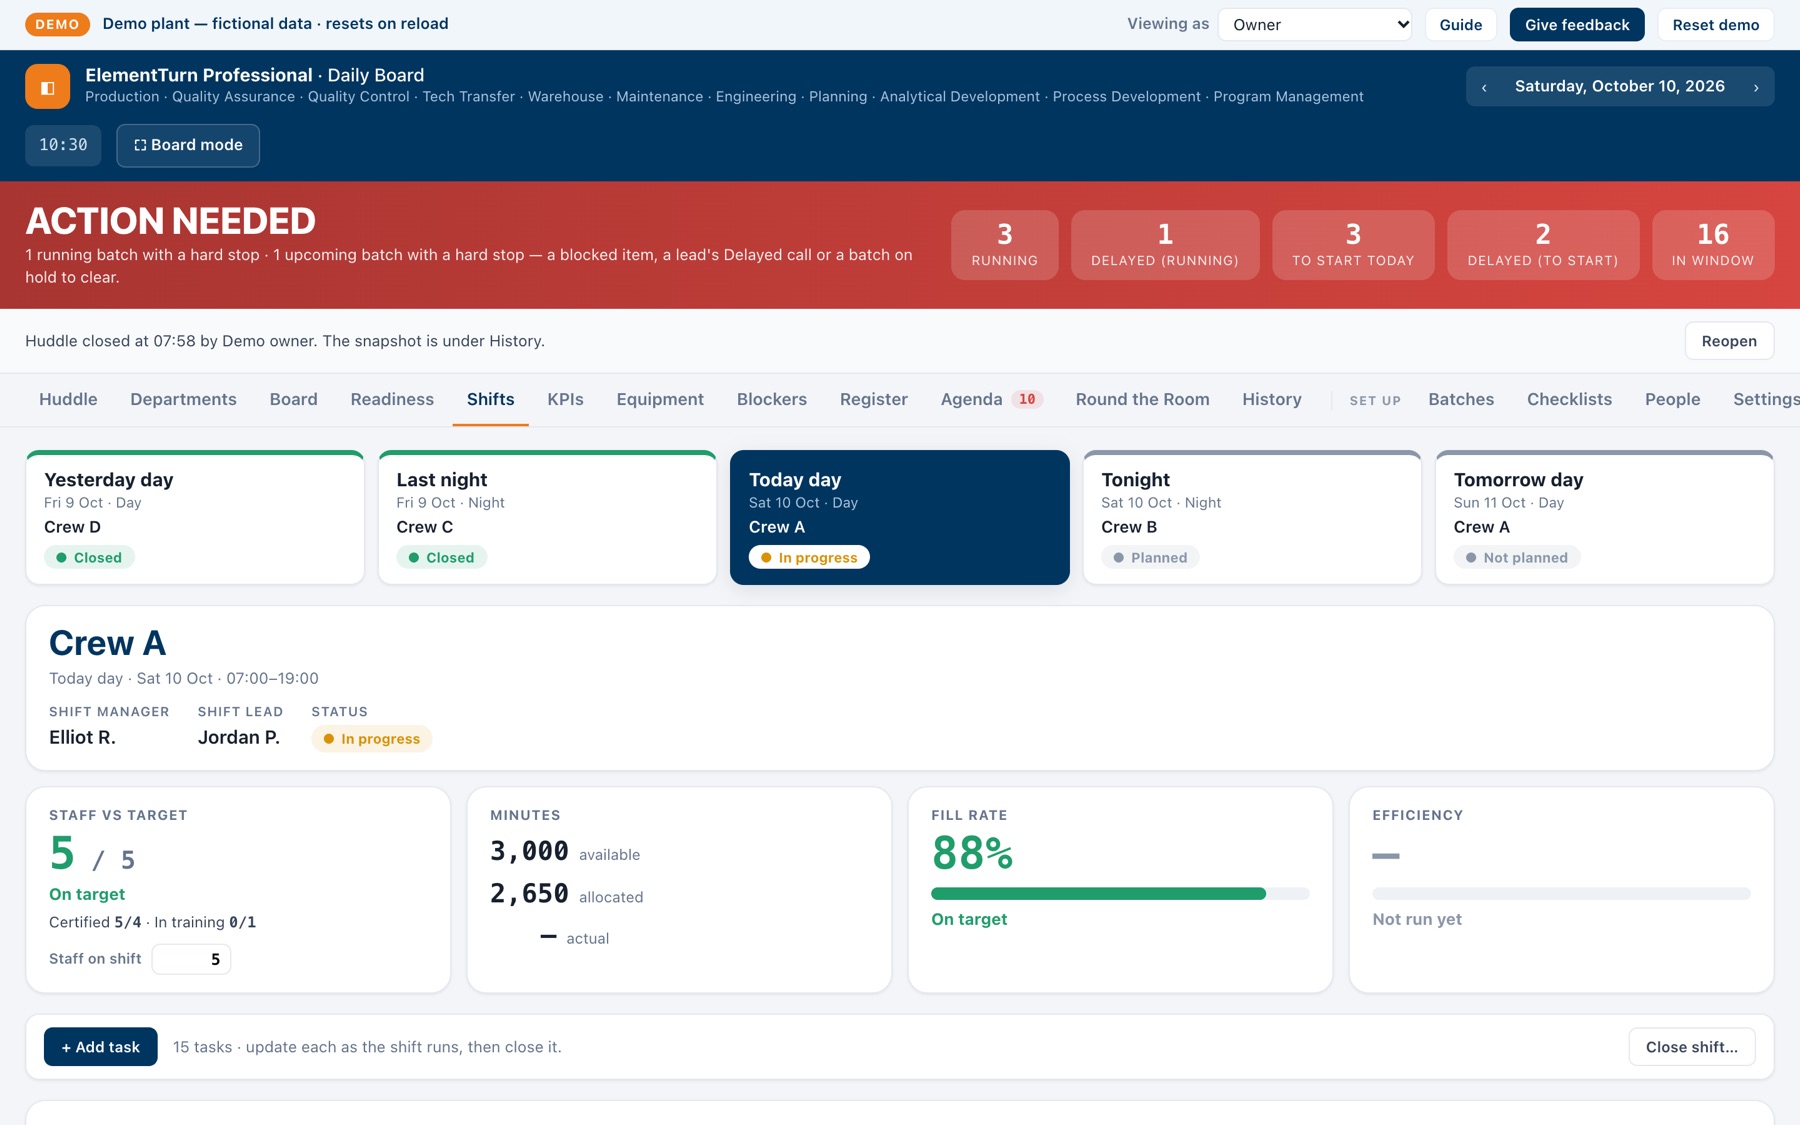1800x1125 pixels.
Task: Switch to Readiness tab
Action: click(x=392, y=399)
